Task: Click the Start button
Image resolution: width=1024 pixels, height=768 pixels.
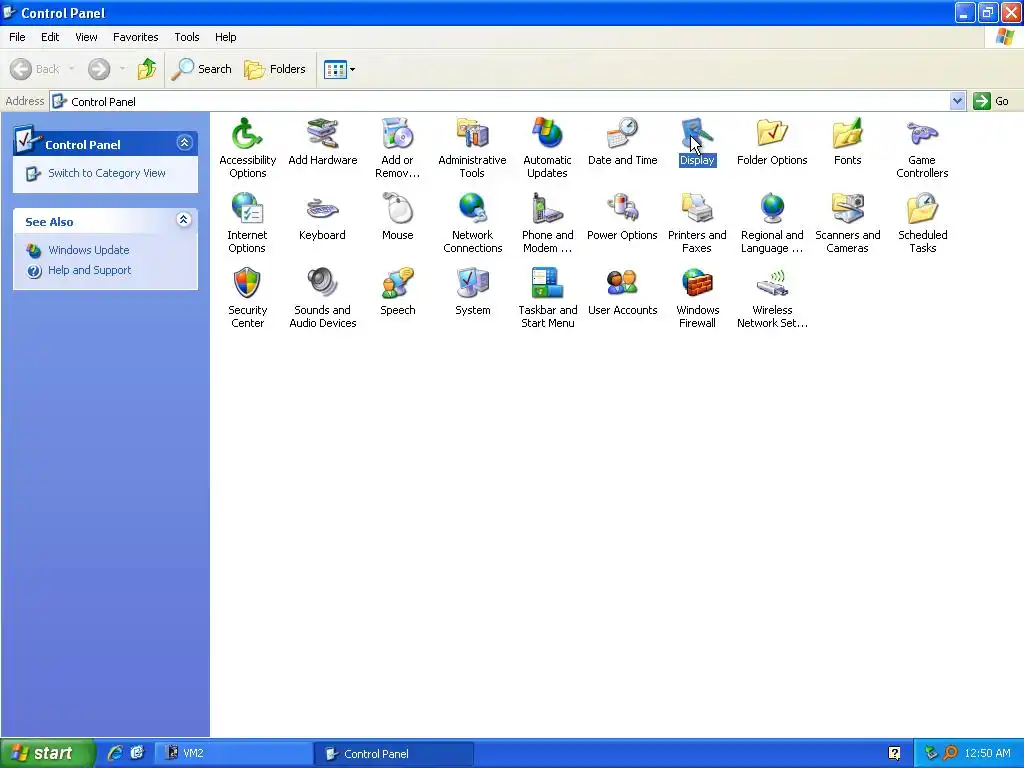Action: click(x=47, y=753)
